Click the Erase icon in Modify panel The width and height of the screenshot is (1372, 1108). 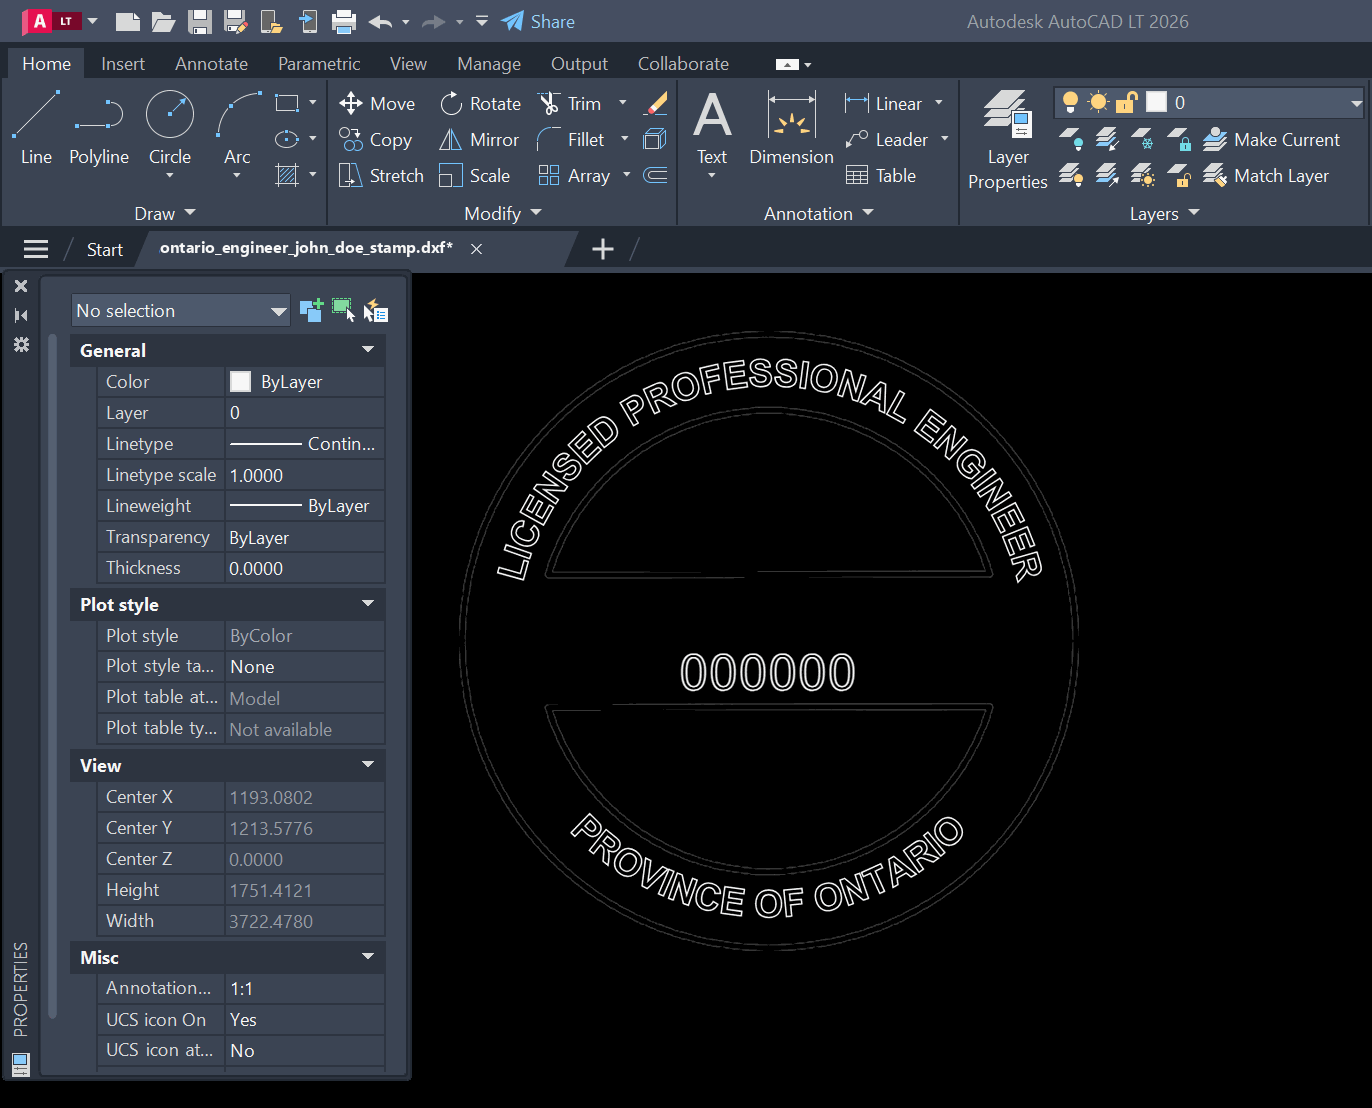(656, 104)
